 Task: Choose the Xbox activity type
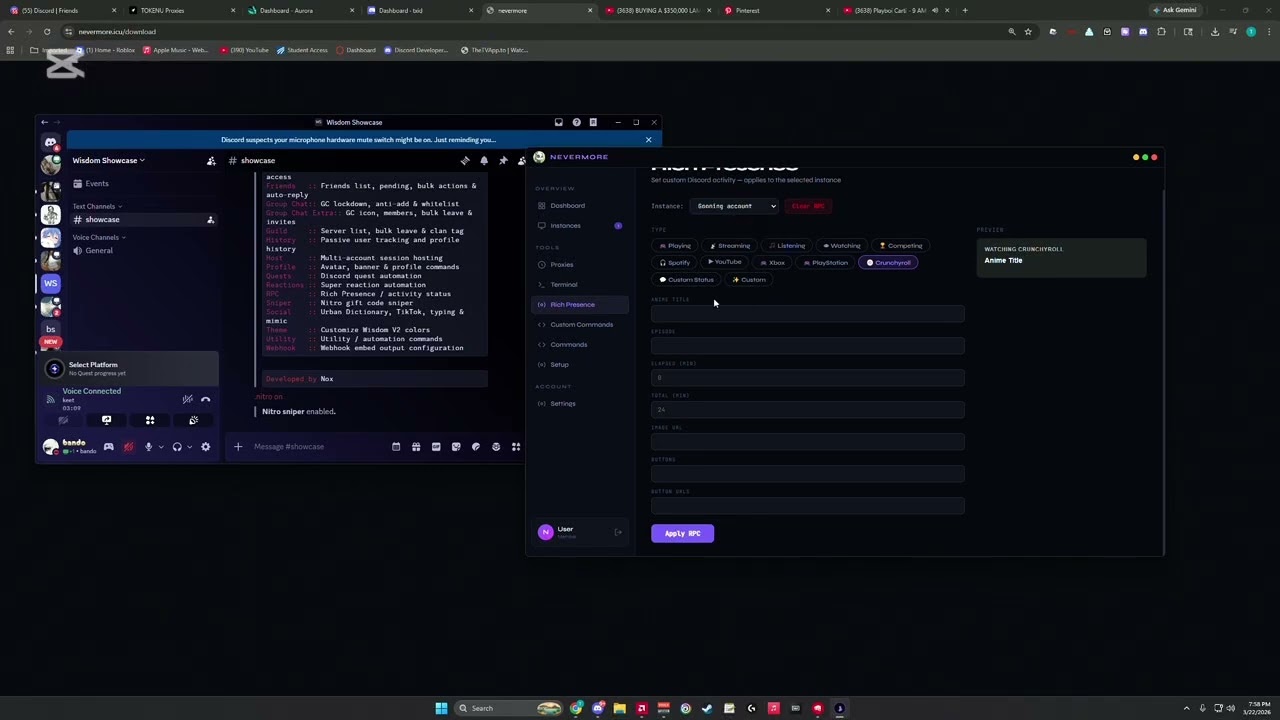(773, 263)
